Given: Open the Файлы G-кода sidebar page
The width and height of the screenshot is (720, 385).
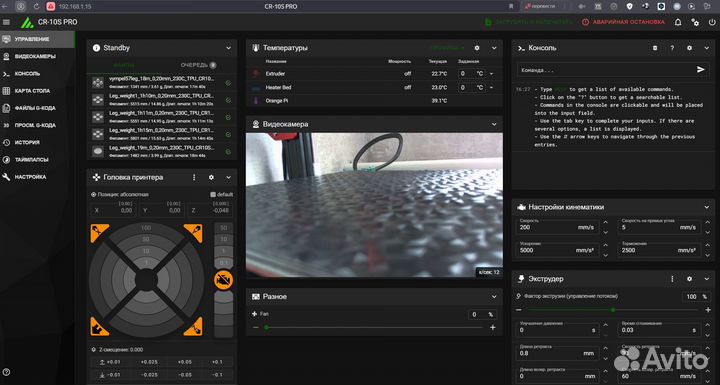Looking at the screenshot, I should [x=38, y=108].
